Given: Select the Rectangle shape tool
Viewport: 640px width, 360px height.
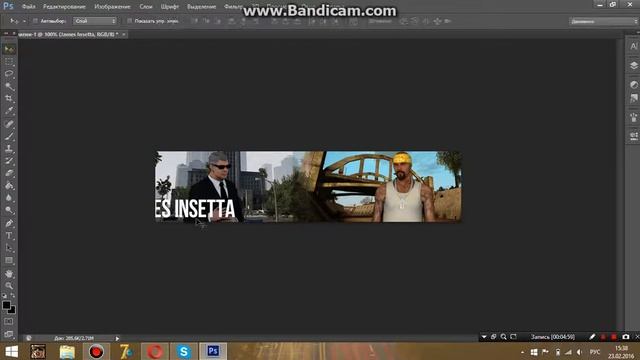Looking at the screenshot, I should (9, 260).
